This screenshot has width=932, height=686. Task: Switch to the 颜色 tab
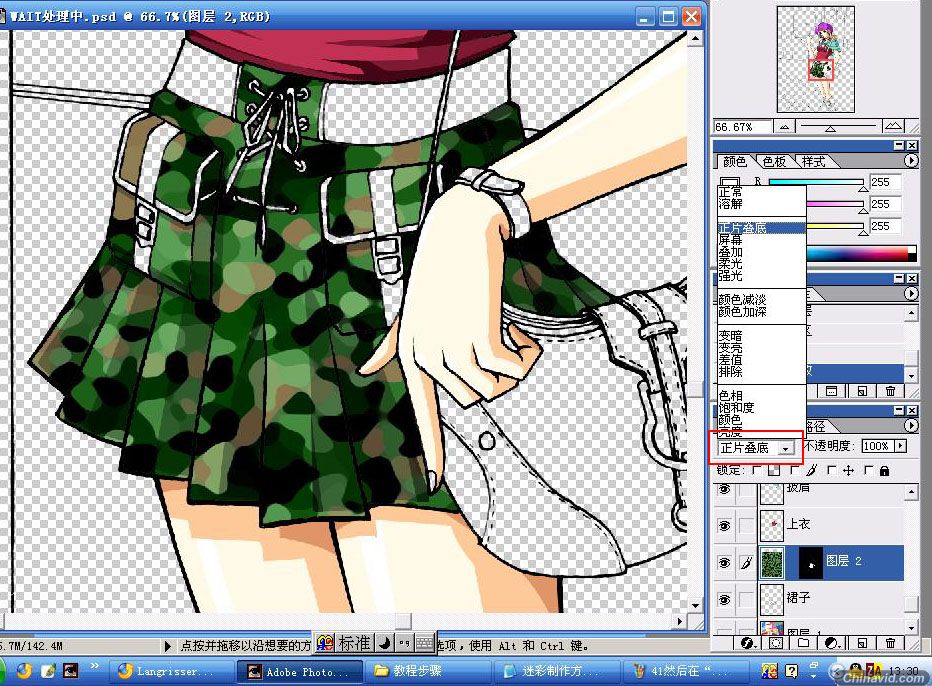point(735,162)
